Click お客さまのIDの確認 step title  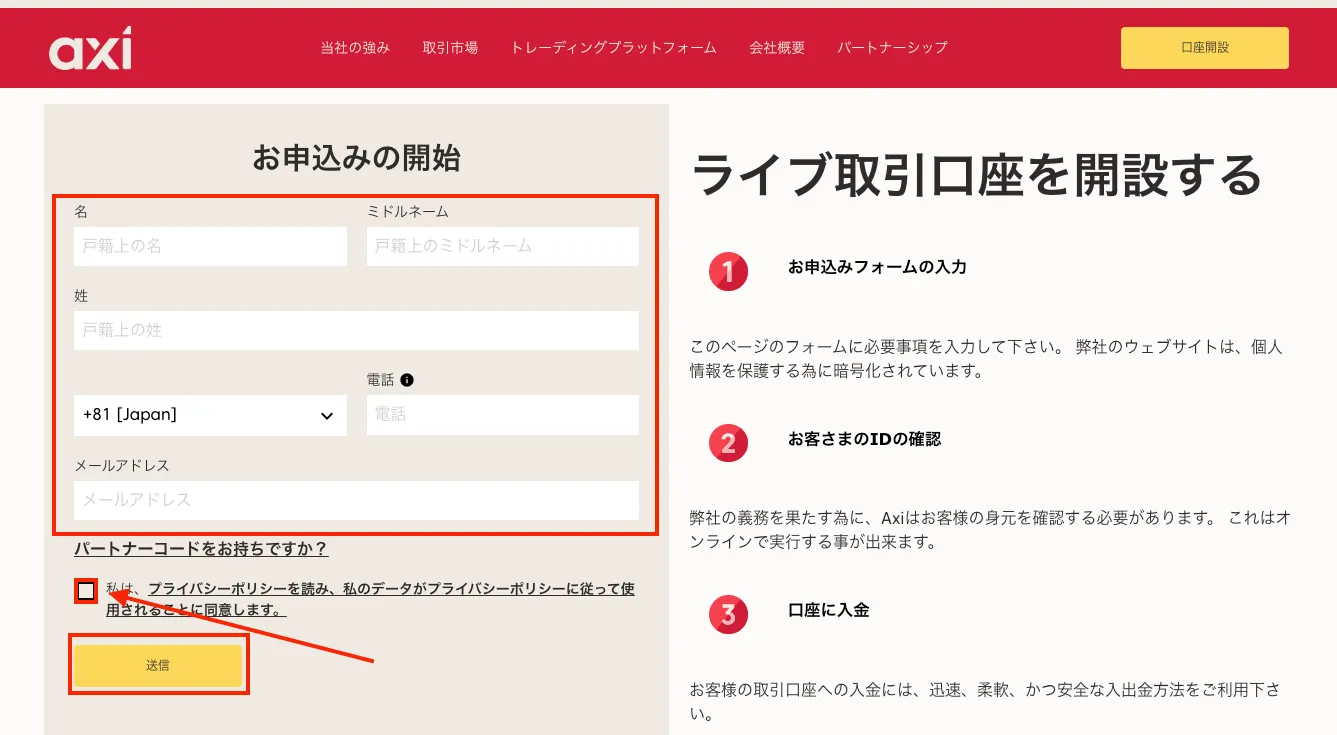(864, 439)
